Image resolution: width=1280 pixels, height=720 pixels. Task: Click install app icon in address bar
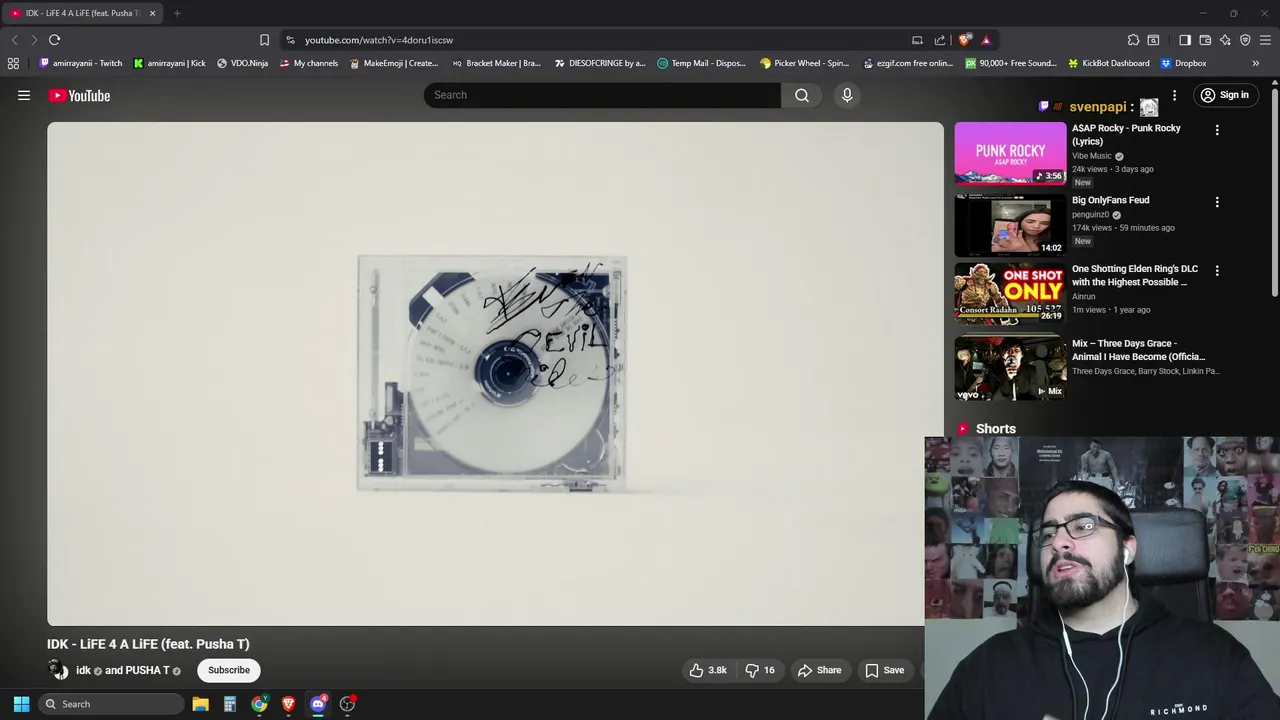point(917,40)
